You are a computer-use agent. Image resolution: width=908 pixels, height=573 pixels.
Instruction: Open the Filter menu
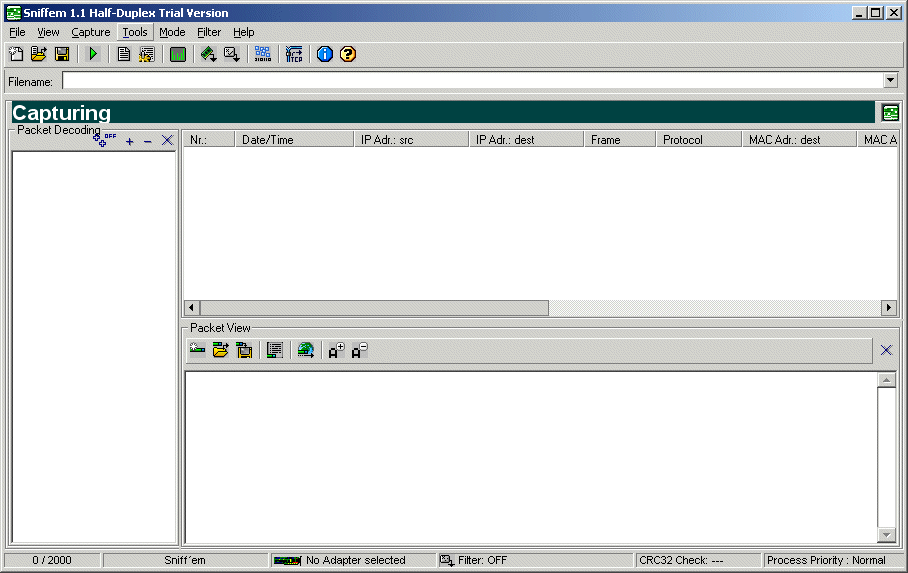click(x=208, y=32)
